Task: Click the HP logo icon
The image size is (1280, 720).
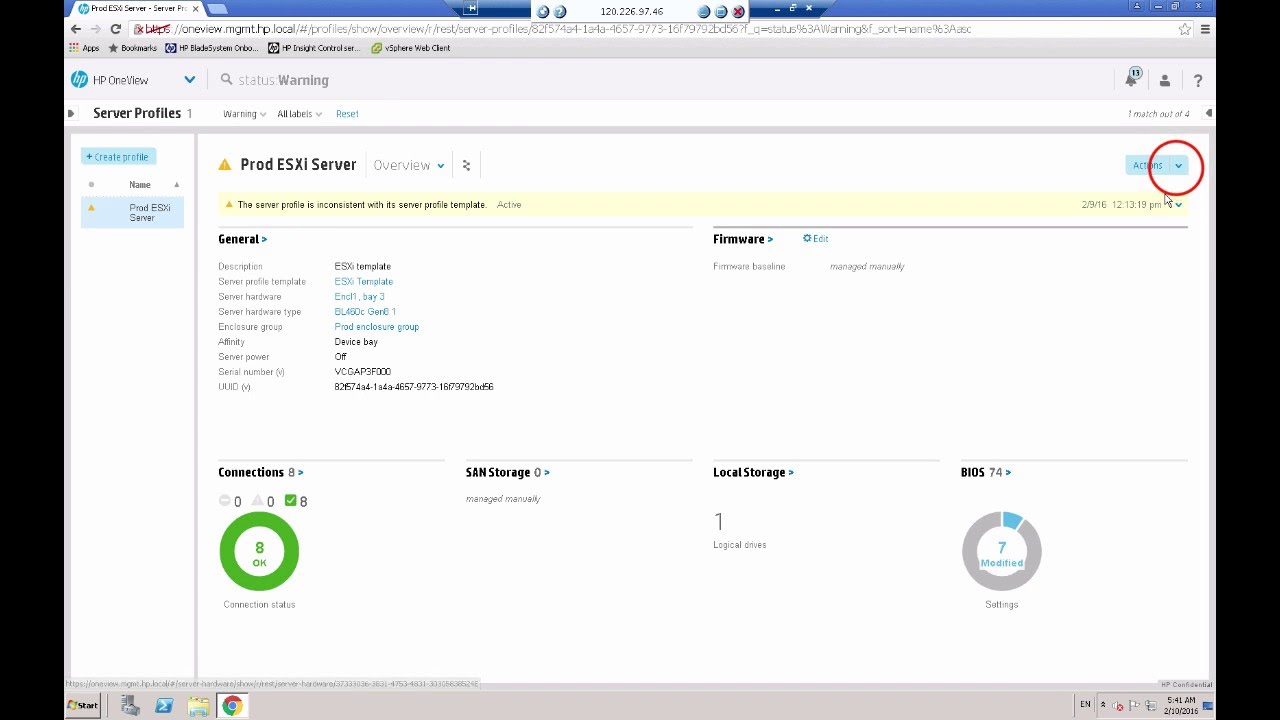Action: coord(79,80)
